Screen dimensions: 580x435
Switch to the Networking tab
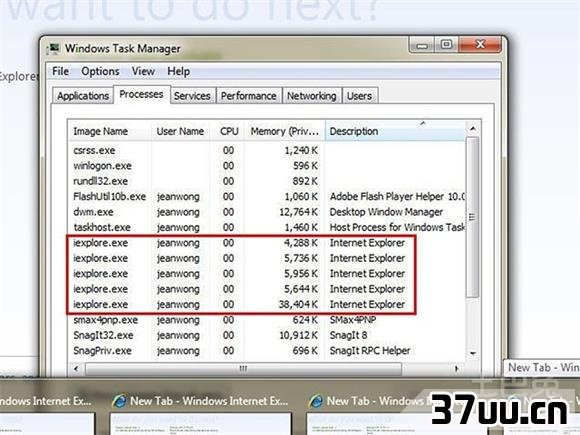coord(312,96)
